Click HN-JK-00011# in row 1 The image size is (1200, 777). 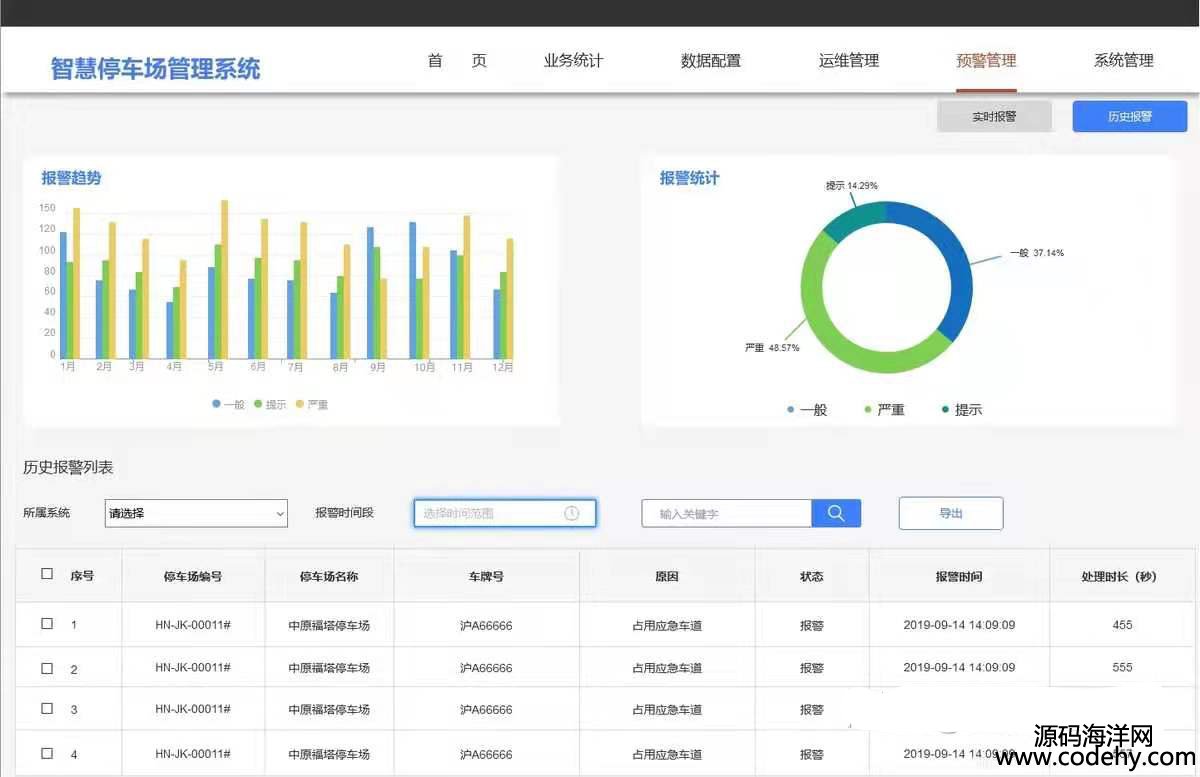point(193,625)
